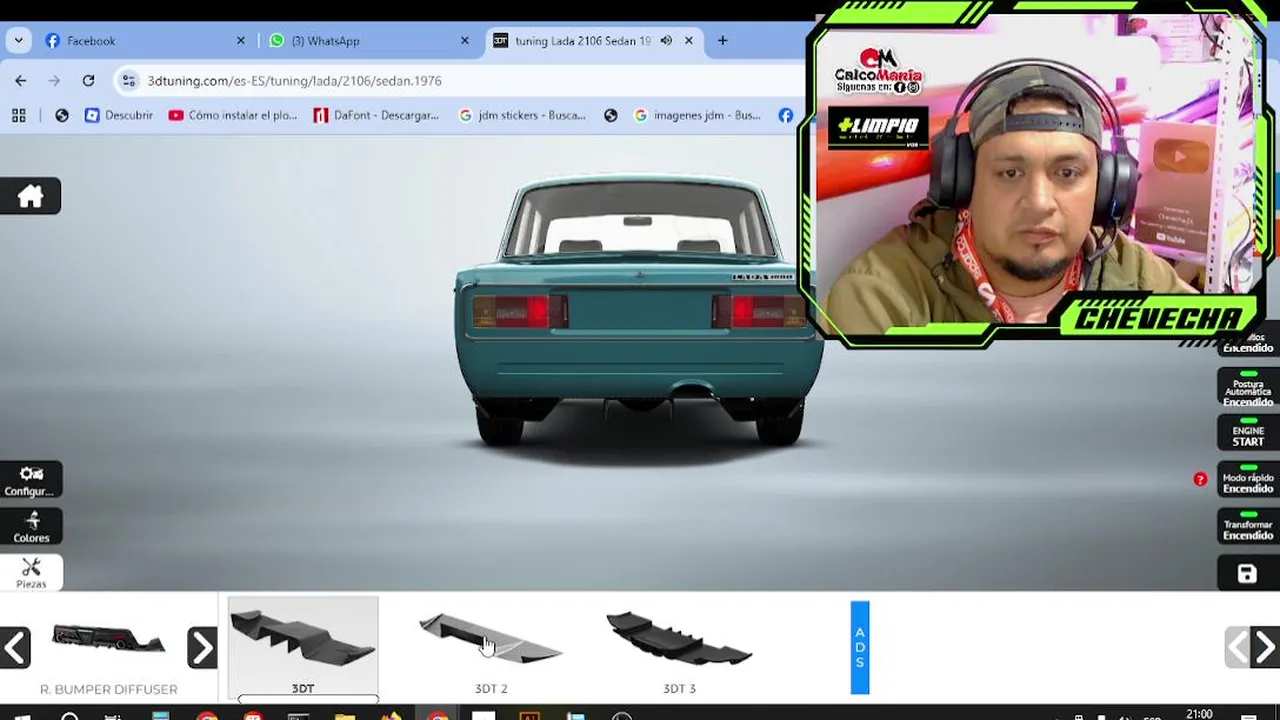Go to the previous part category
1280x720 pixels.
coord(15,648)
